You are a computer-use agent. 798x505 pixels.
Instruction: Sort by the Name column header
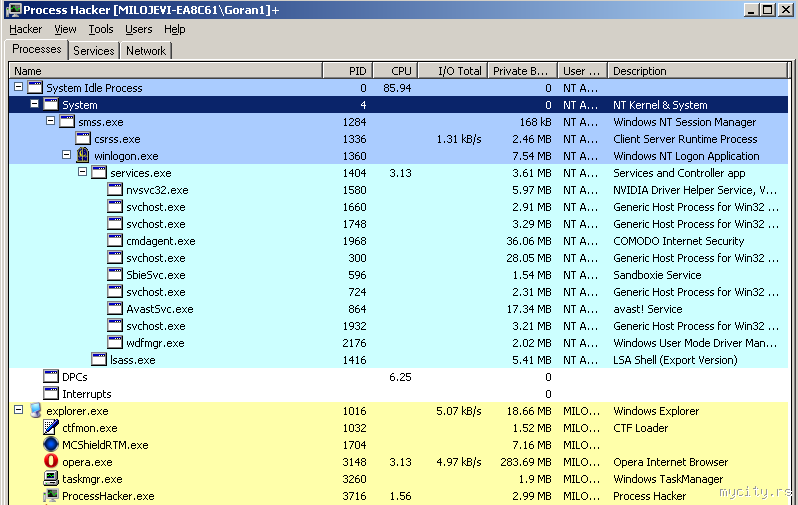click(x=166, y=71)
